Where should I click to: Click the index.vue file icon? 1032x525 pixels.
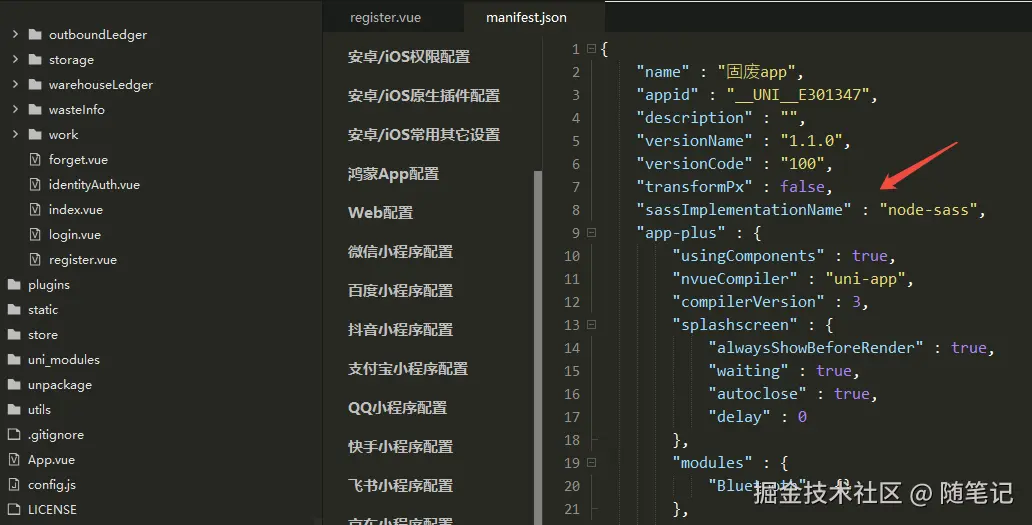(x=36, y=209)
